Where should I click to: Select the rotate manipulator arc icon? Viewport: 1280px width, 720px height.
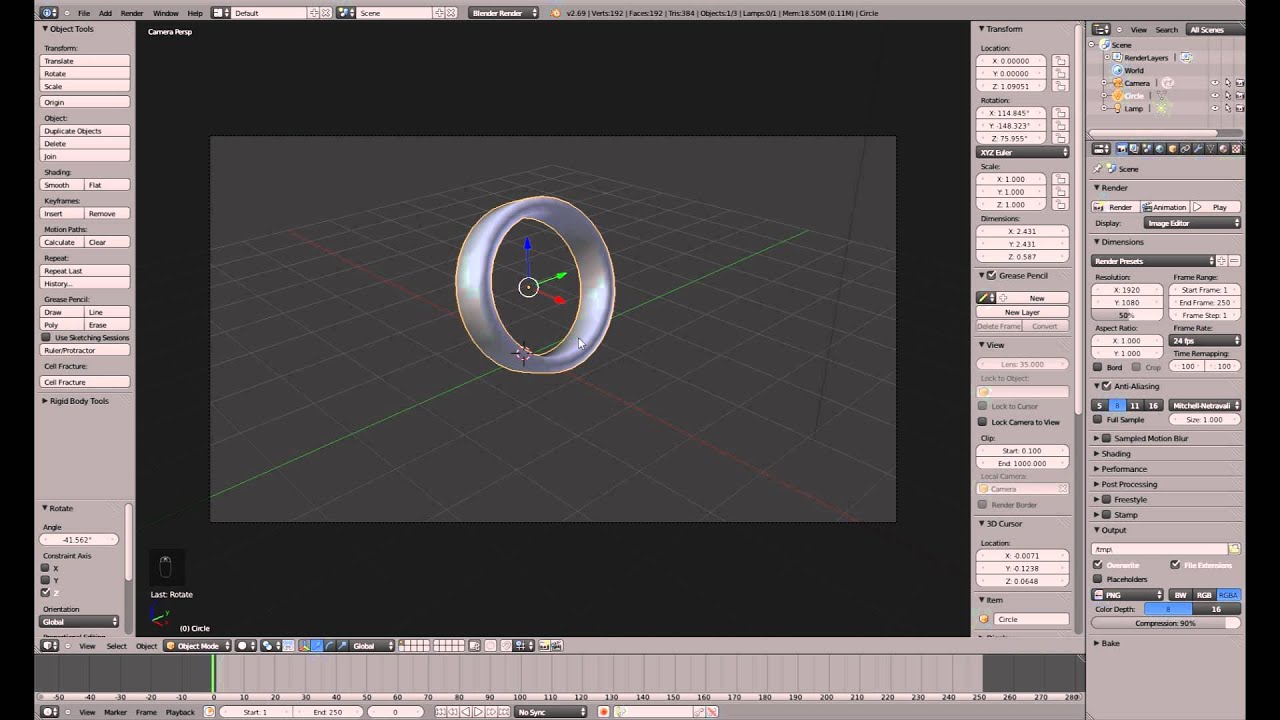pyautogui.click(x=329, y=646)
